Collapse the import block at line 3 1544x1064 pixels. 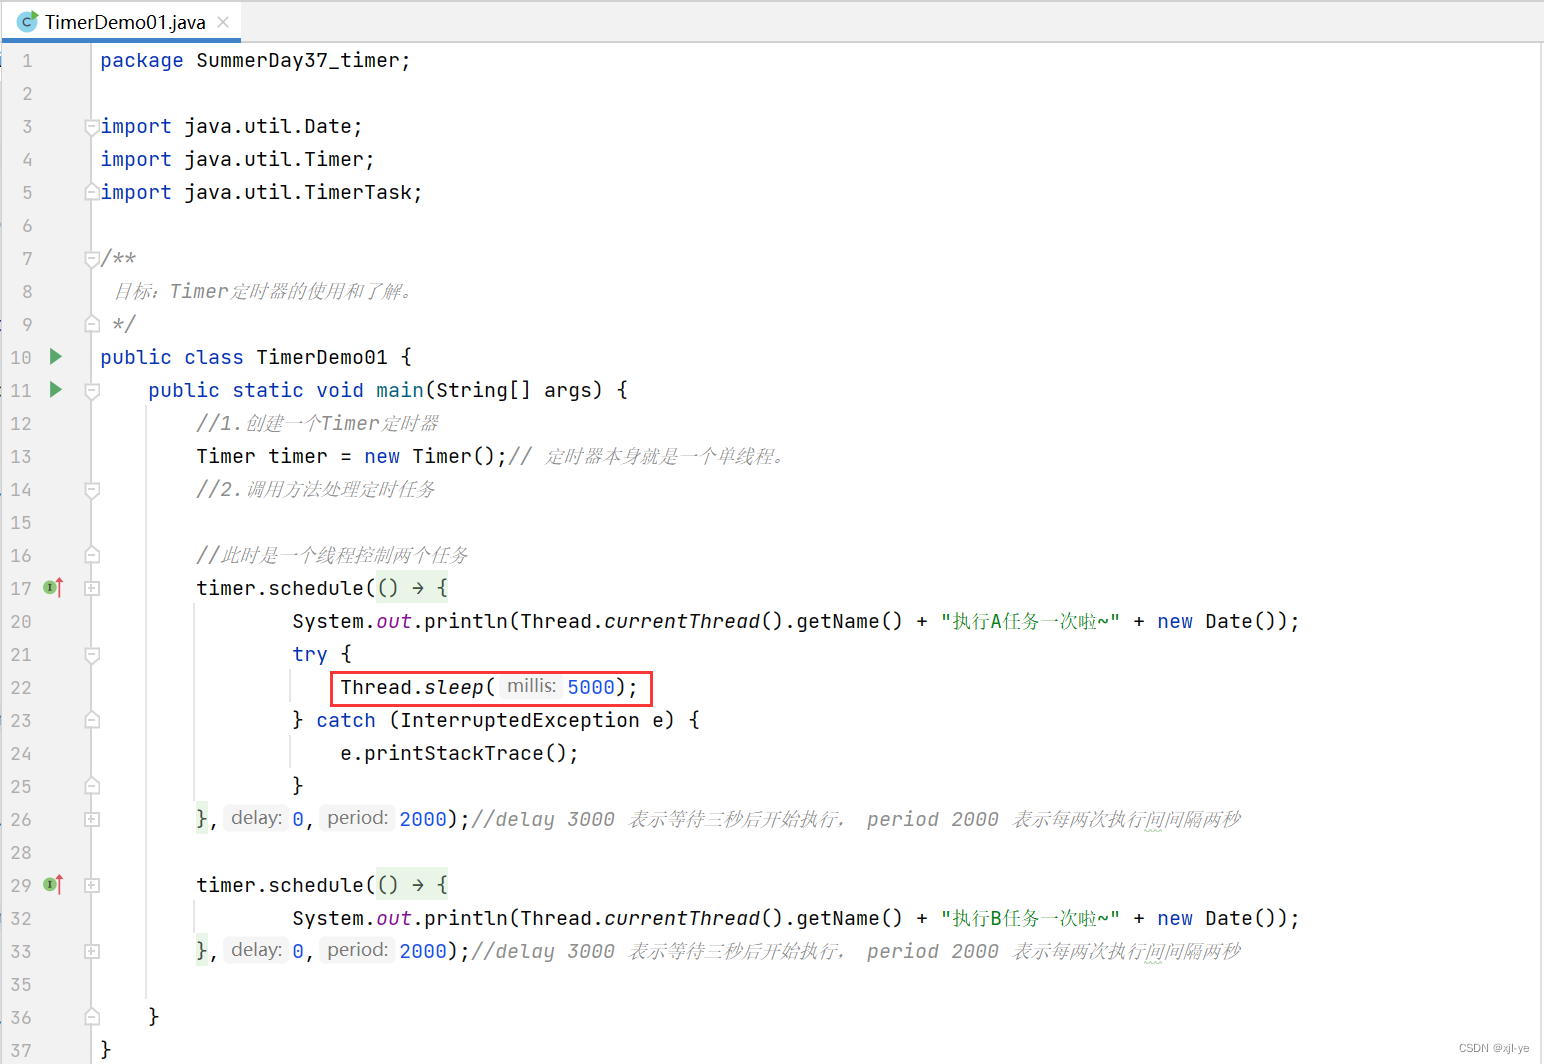(92, 126)
